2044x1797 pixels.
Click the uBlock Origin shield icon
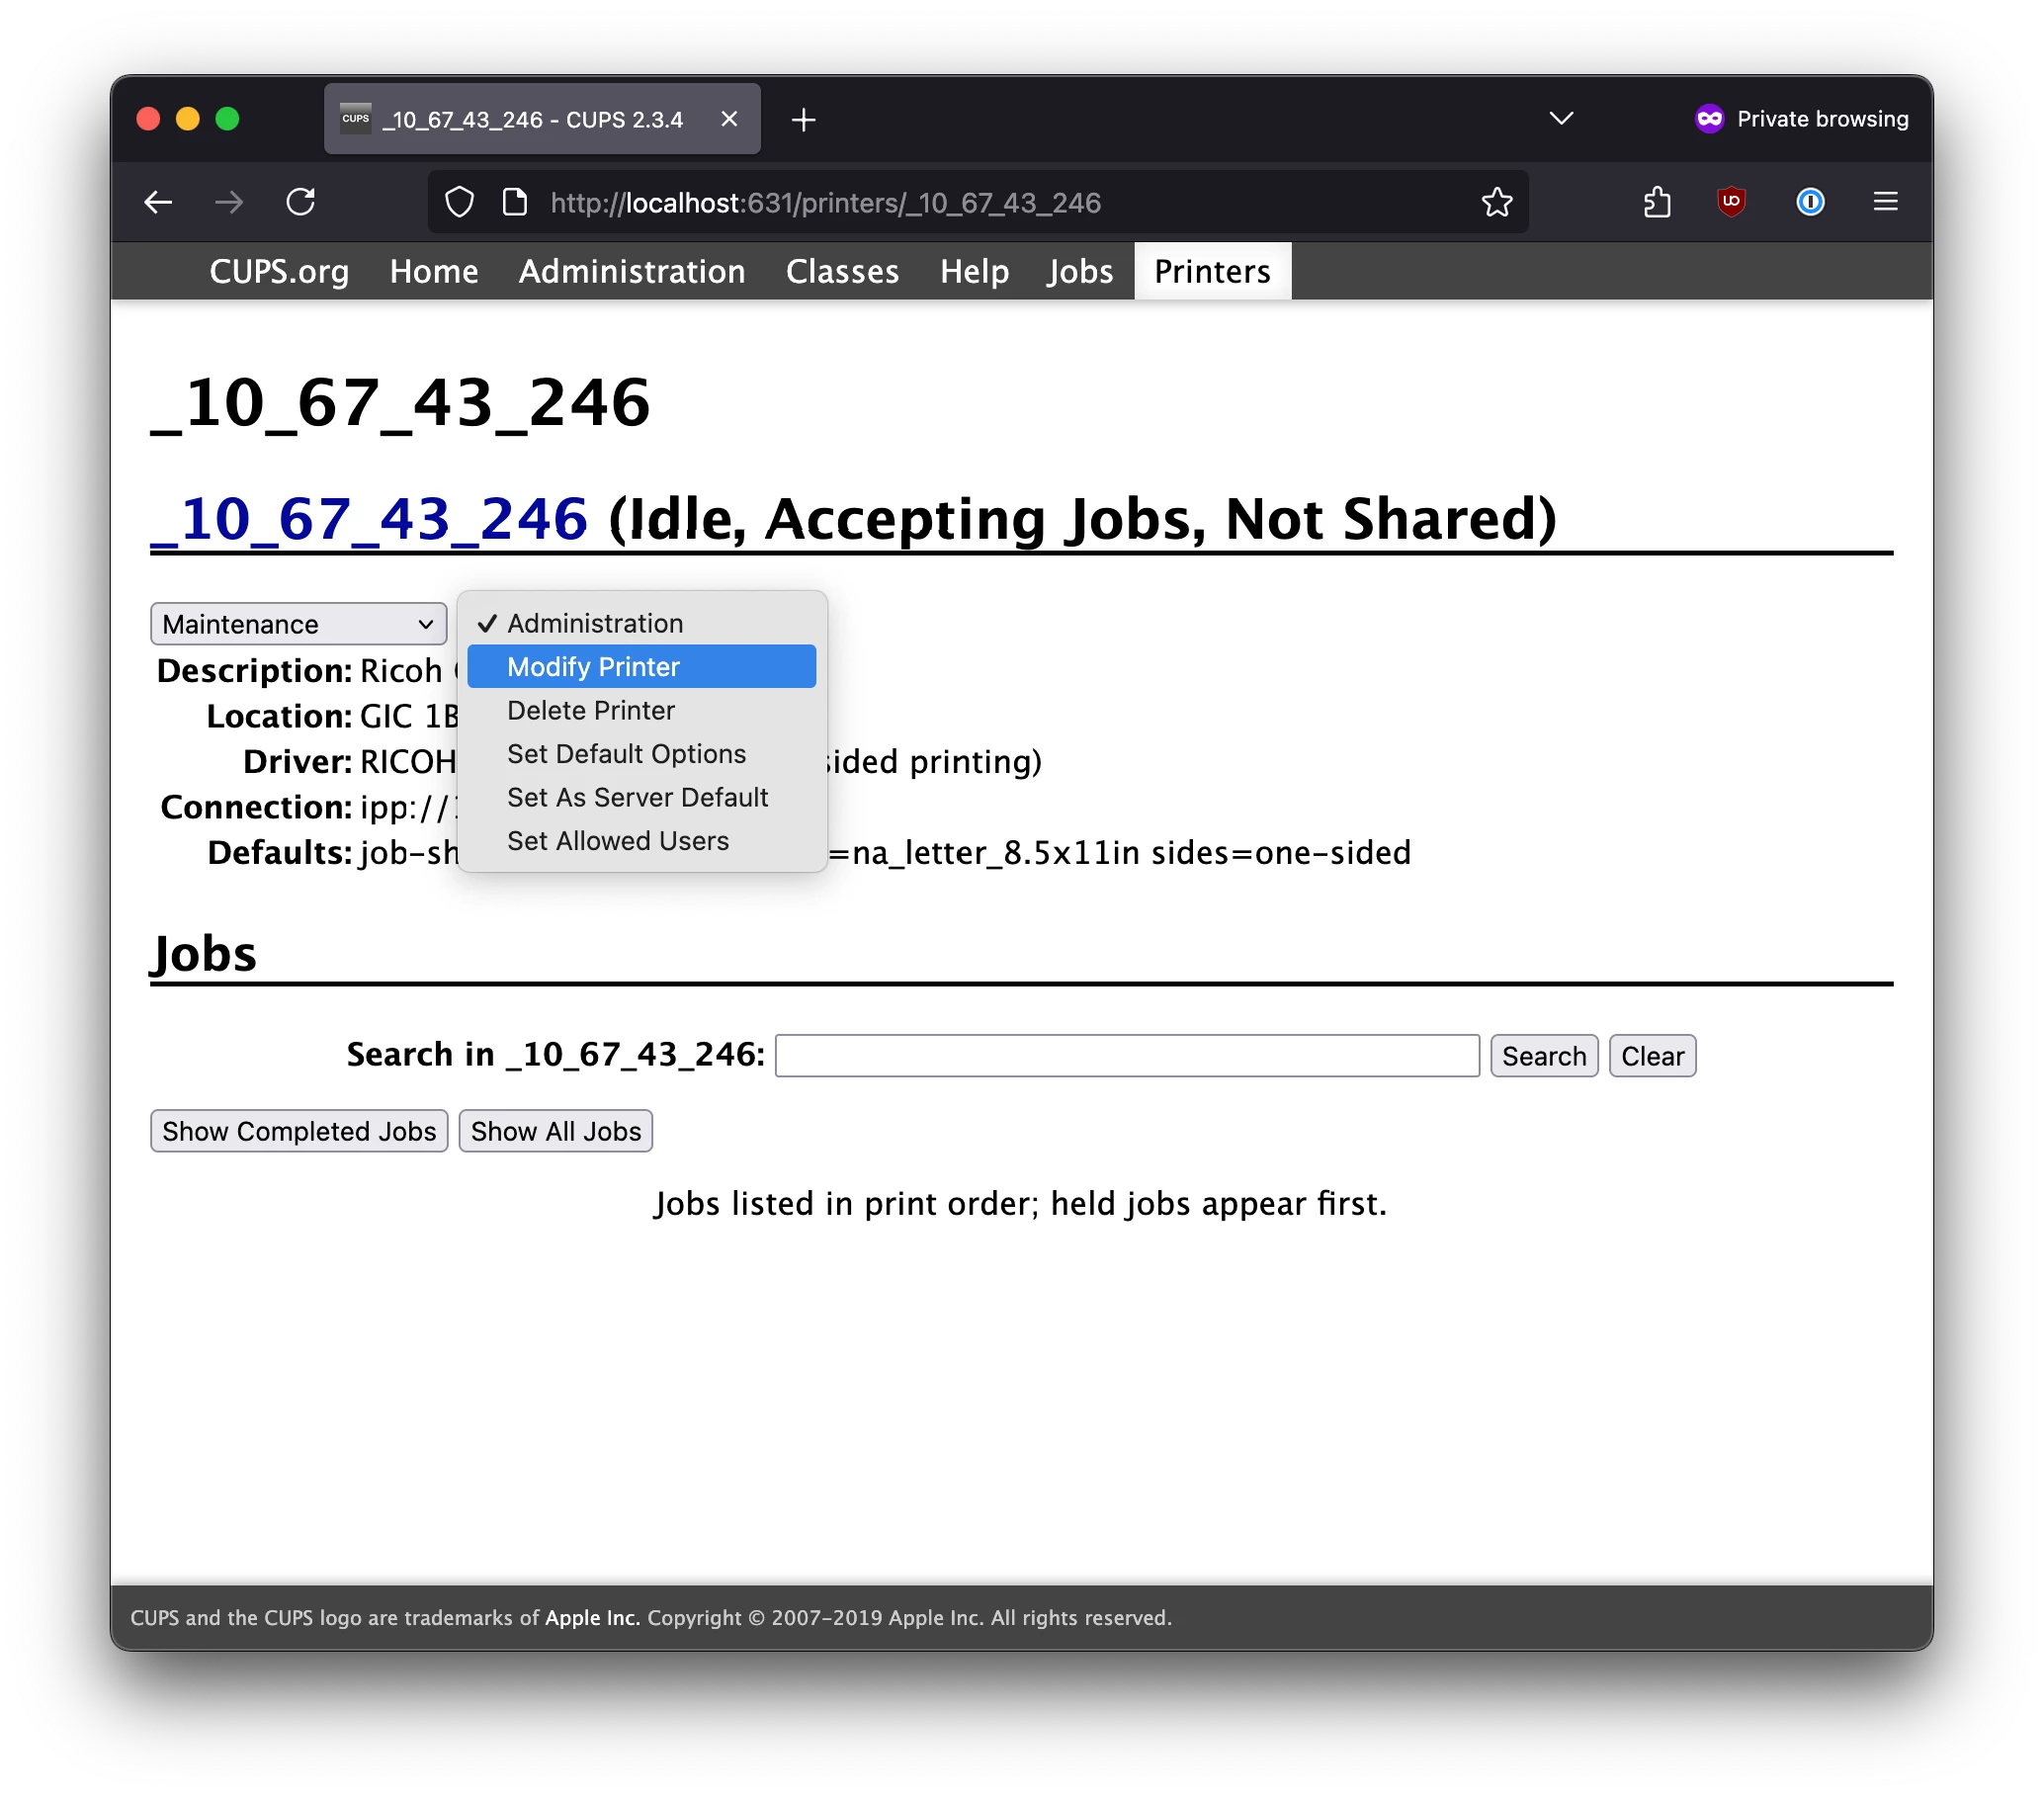point(1731,203)
